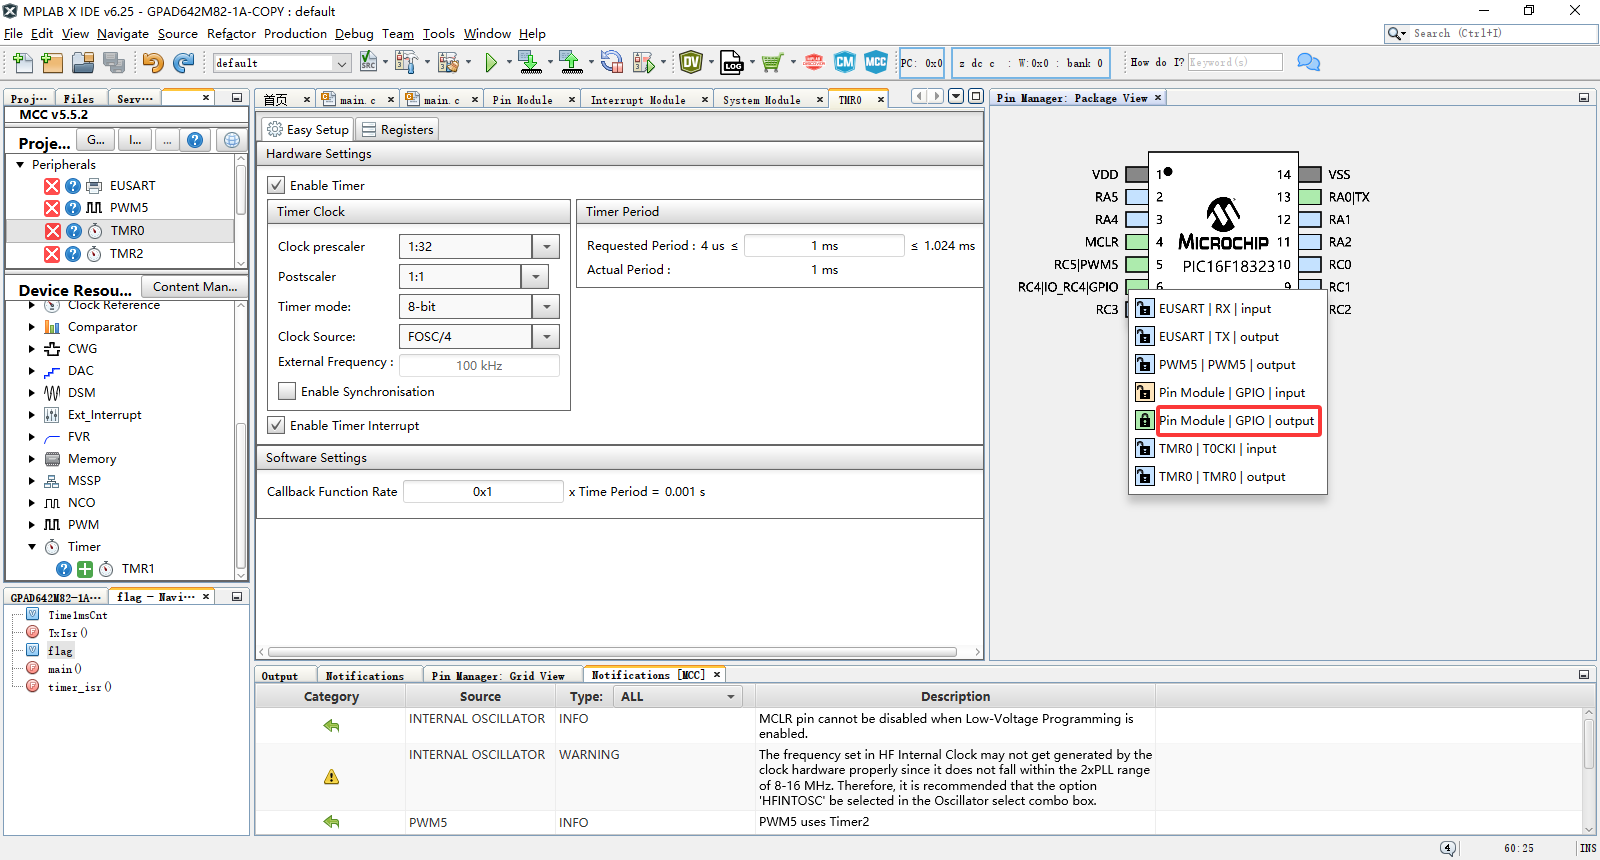1600x860 pixels.
Task: Toggle Enable Timer Interrupt checkbox
Action: click(x=276, y=425)
